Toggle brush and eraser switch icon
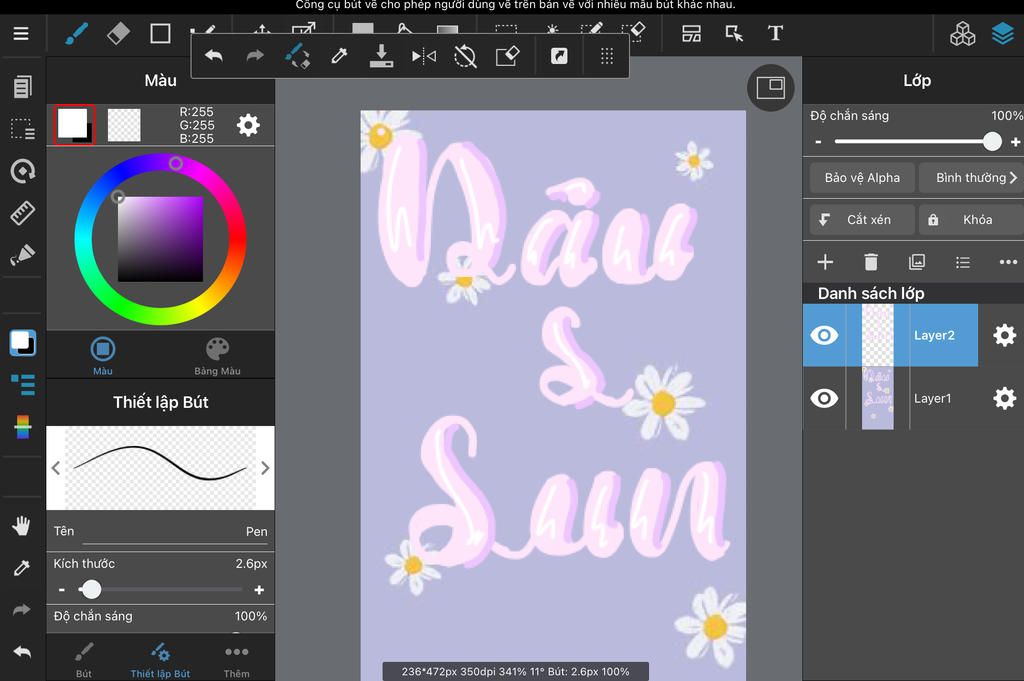 298,56
